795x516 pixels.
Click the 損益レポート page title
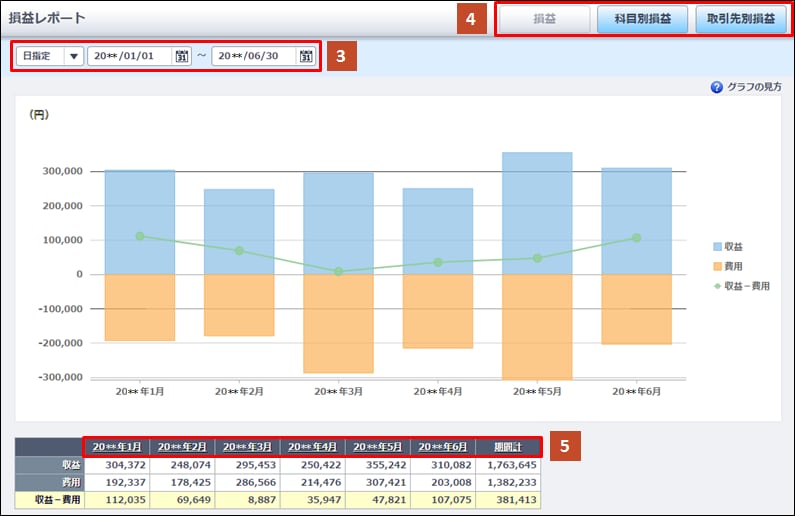pos(47,18)
